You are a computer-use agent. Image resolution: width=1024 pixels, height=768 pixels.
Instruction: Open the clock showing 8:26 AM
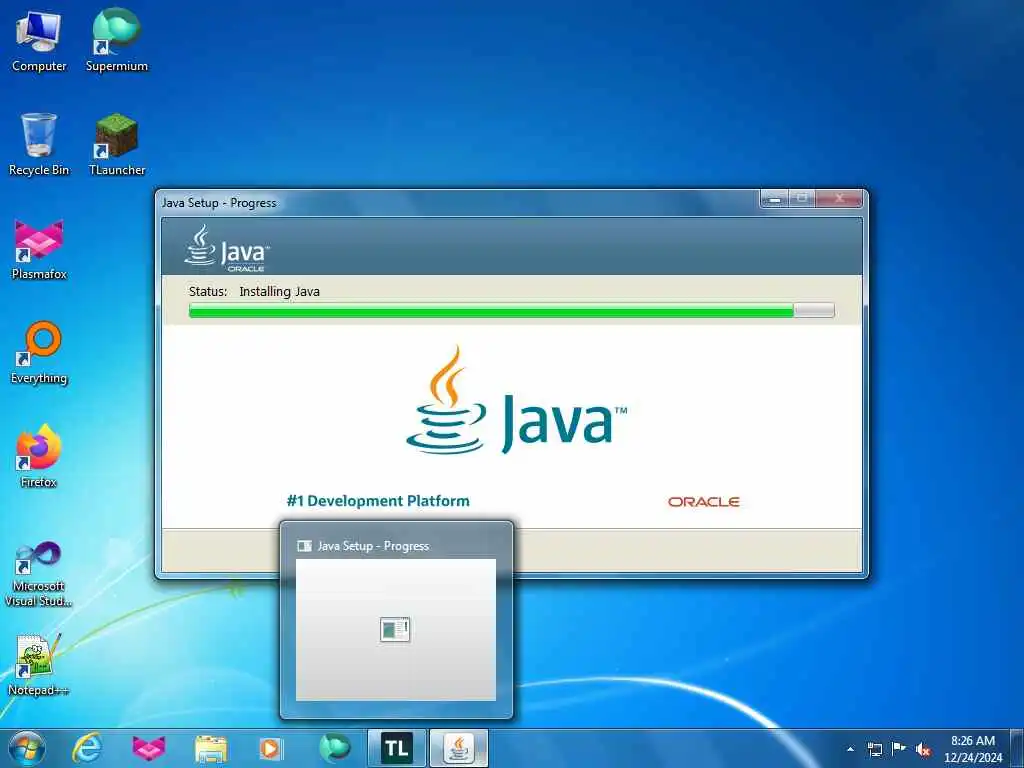coord(973,748)
